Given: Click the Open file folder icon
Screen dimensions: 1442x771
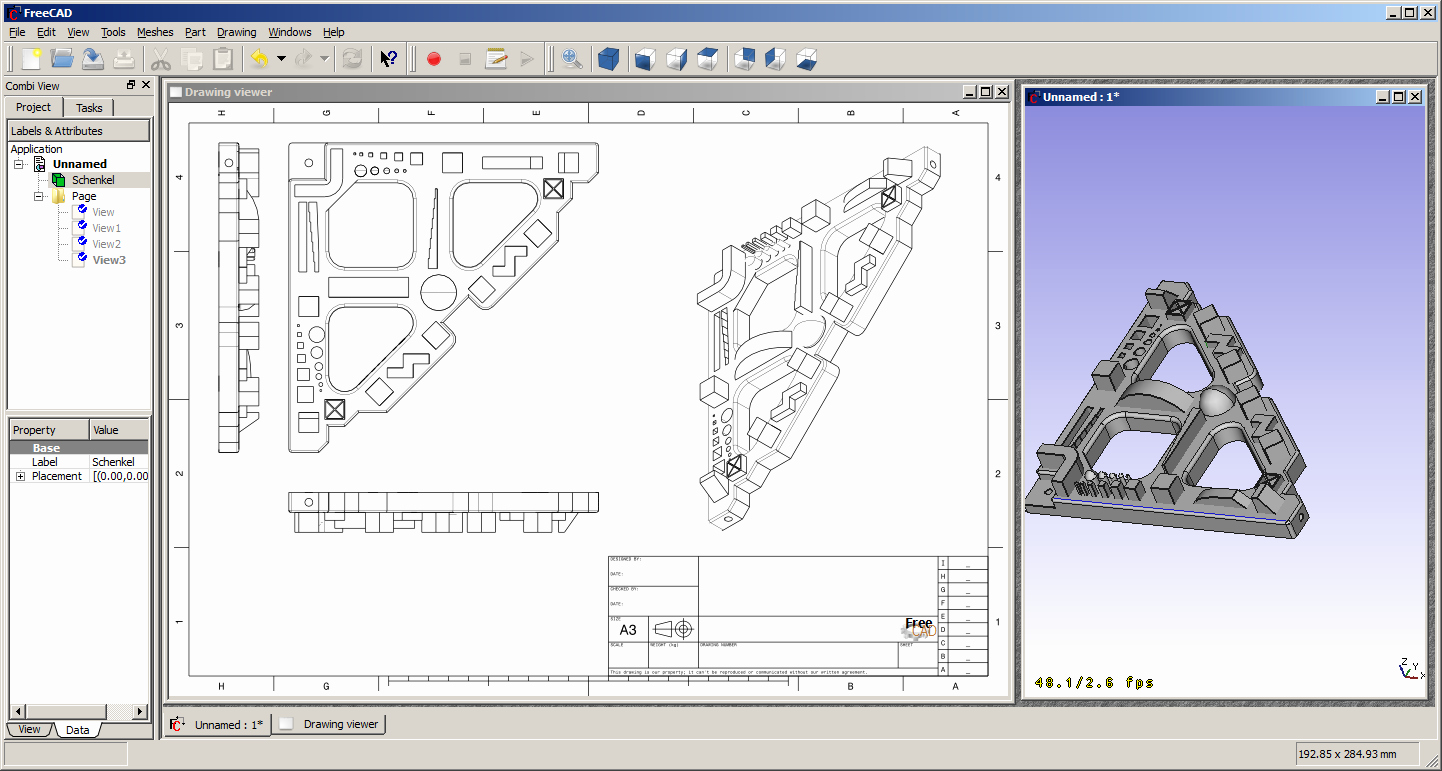Looking at the screenshot, I should (62, 59).
